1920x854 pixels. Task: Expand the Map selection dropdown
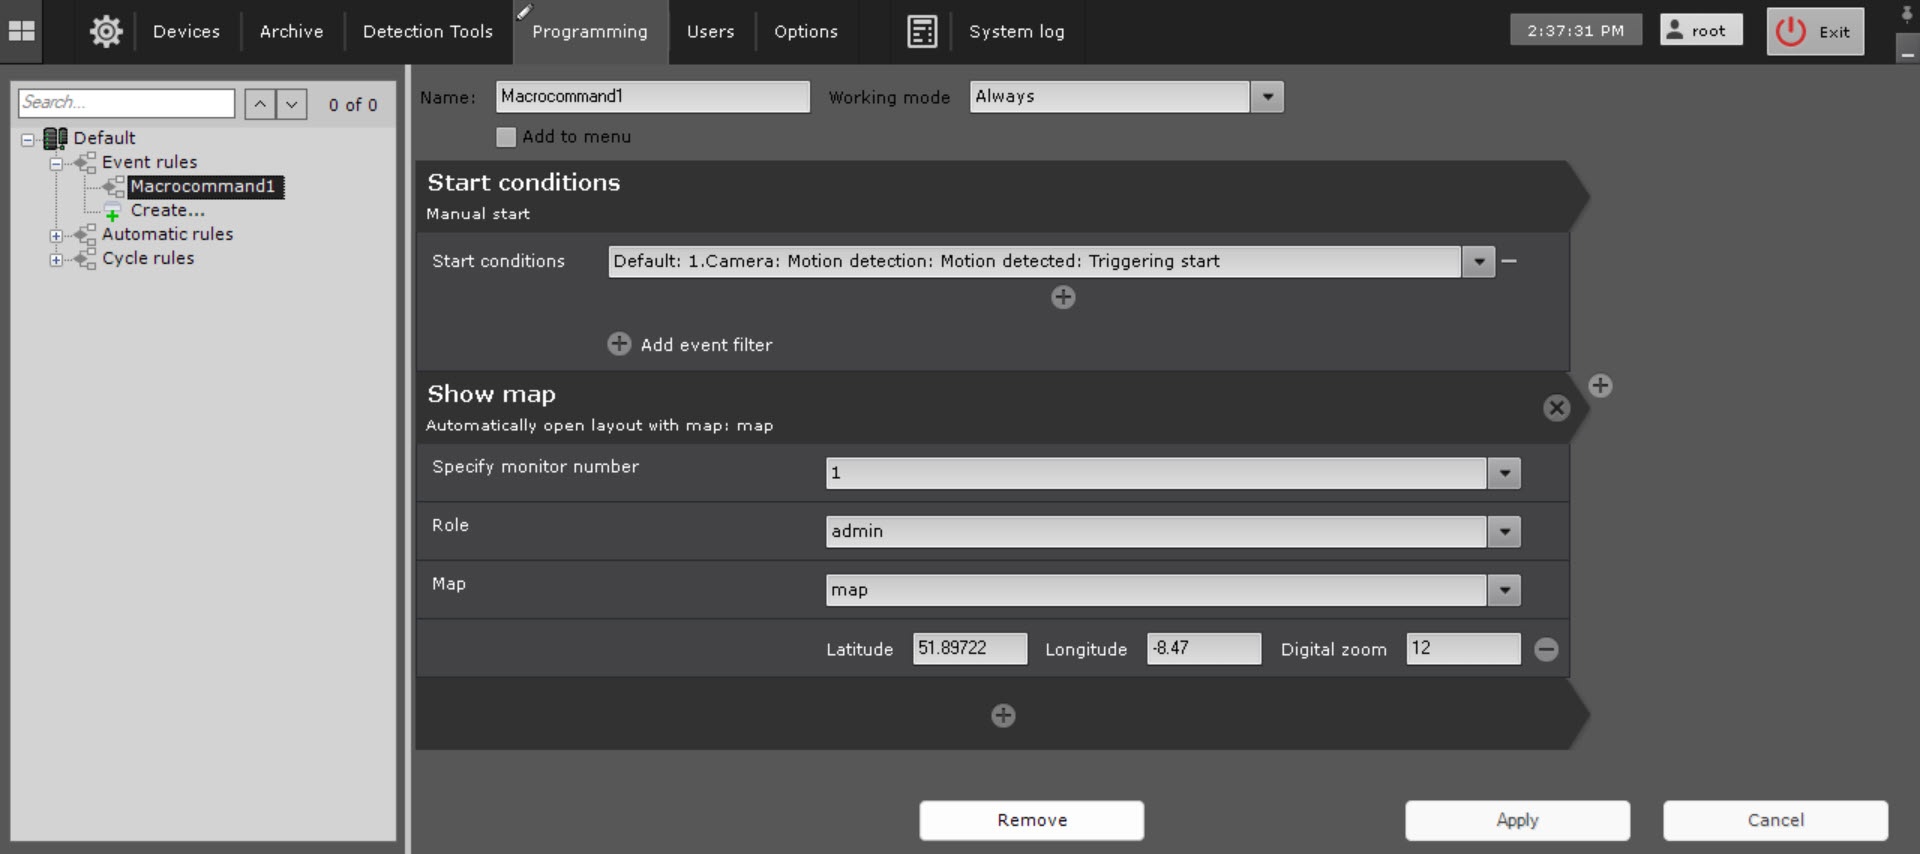(1504, 590)
